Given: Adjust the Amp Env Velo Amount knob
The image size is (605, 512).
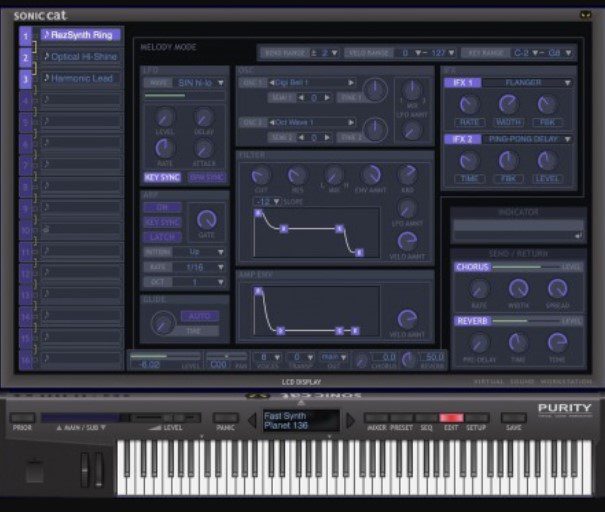Looking at the screenshot, I should coord(407,319).
